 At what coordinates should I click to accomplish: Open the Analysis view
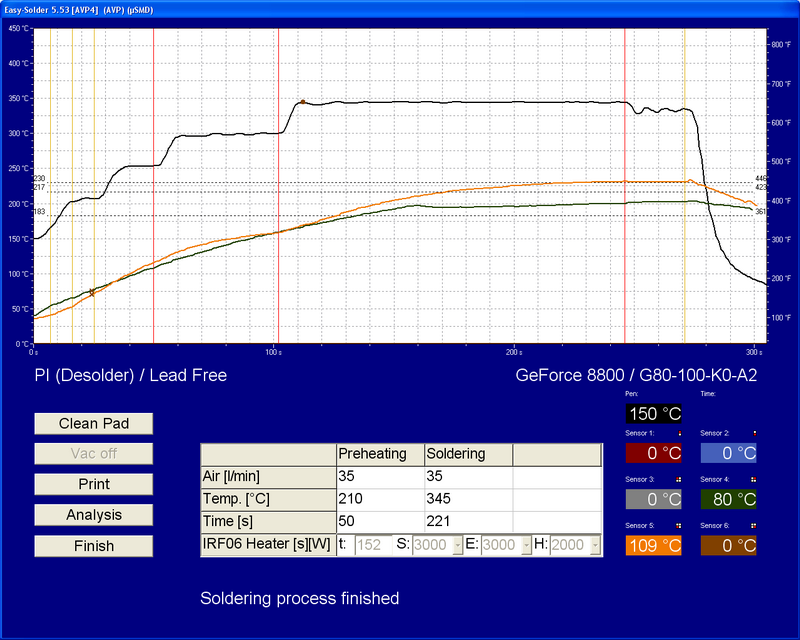tap(94, 515)
